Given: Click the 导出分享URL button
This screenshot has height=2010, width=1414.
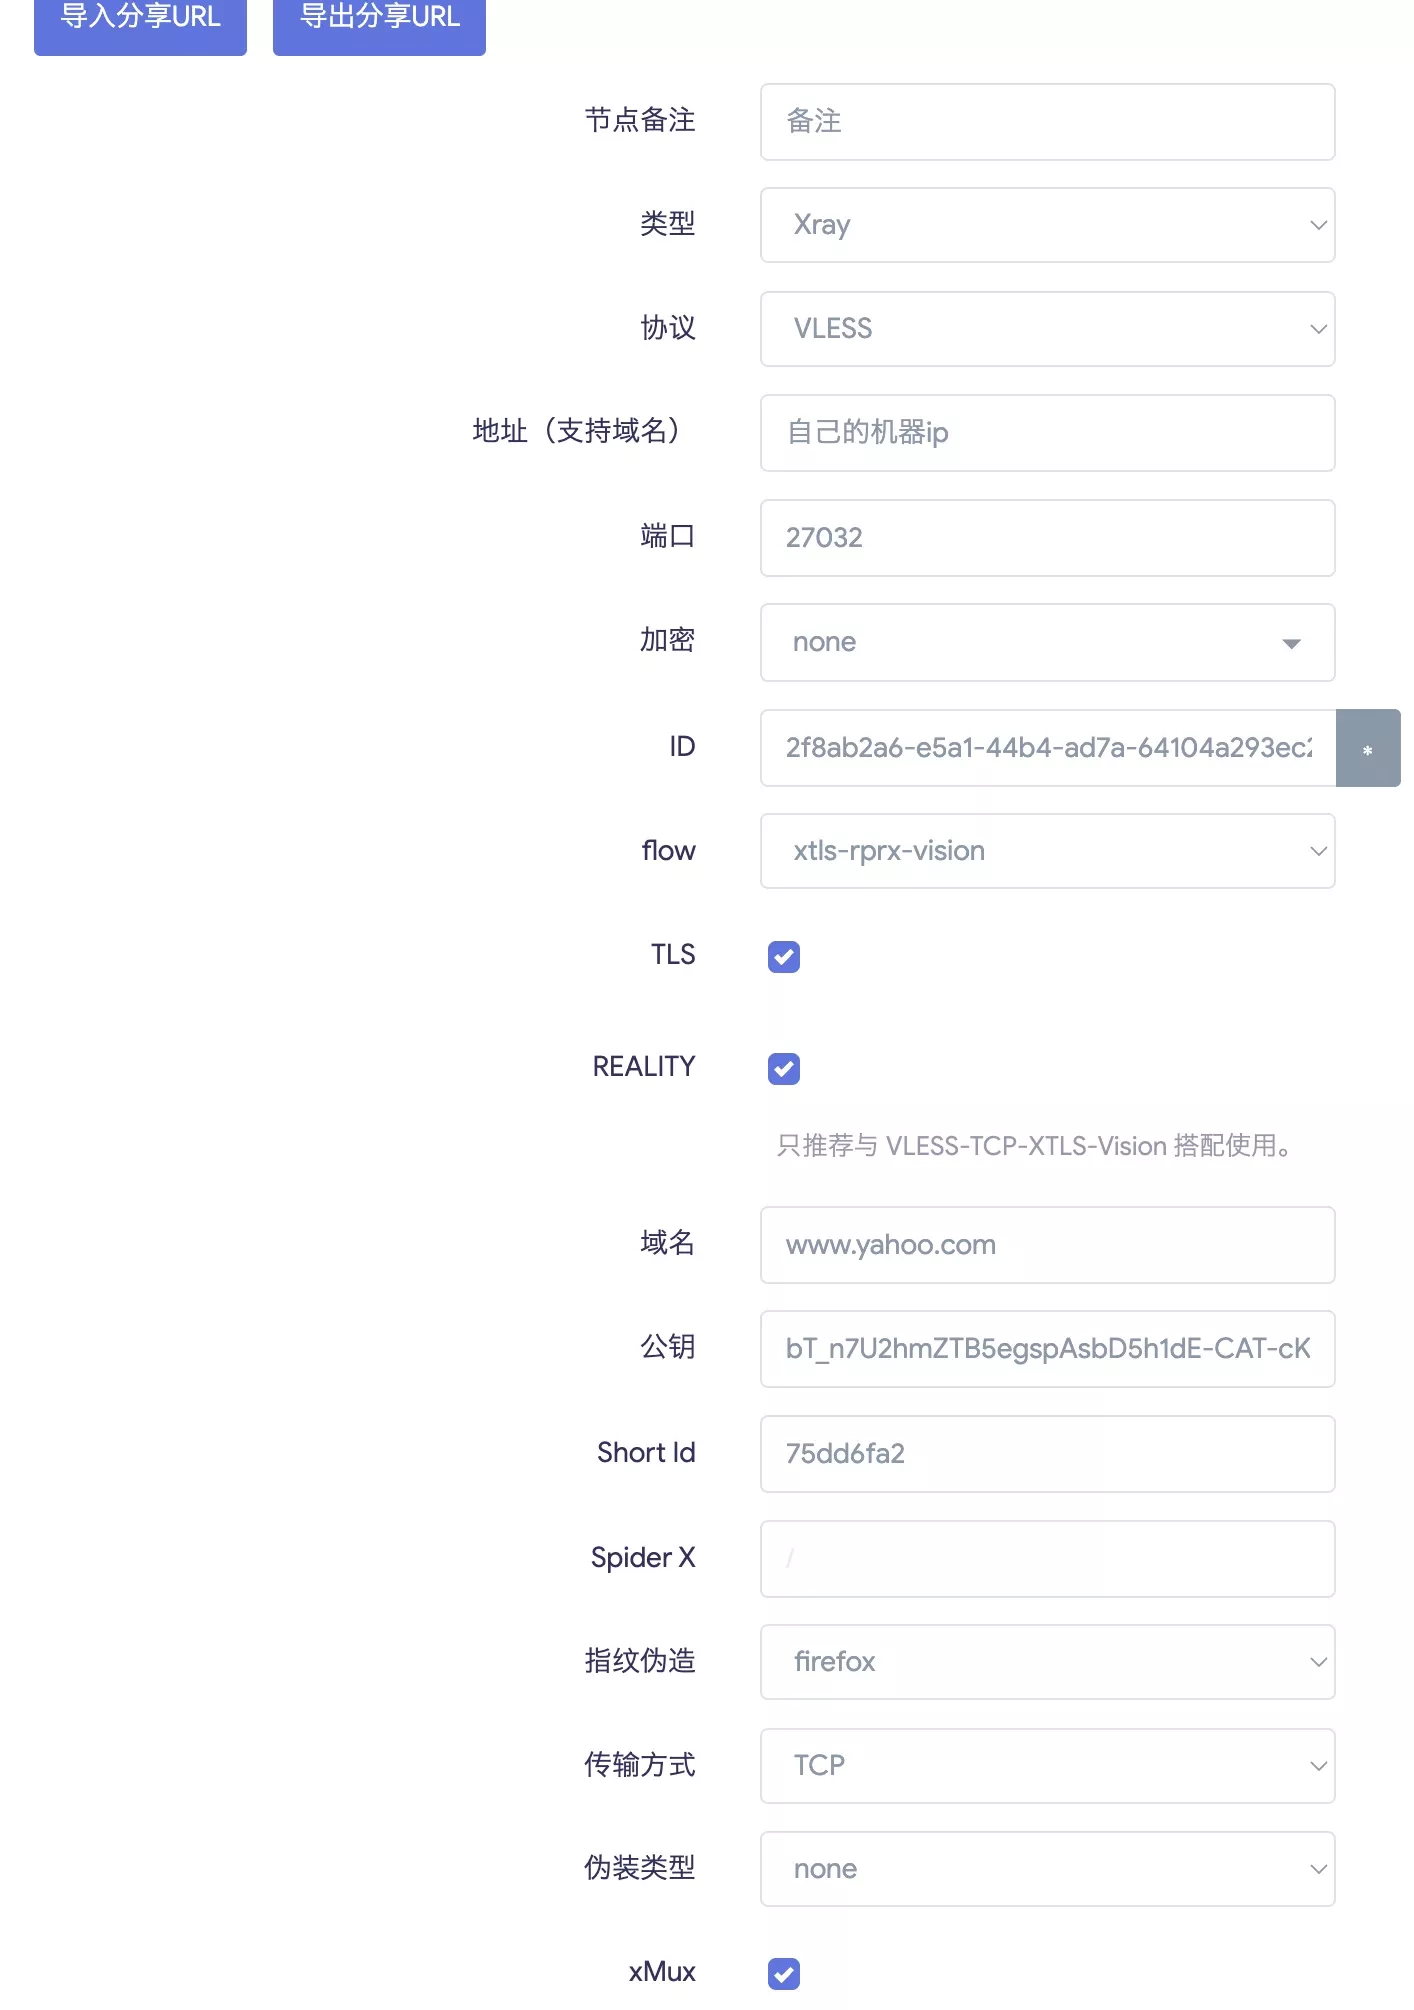Looking at the screenshot, I should point(379,20).
